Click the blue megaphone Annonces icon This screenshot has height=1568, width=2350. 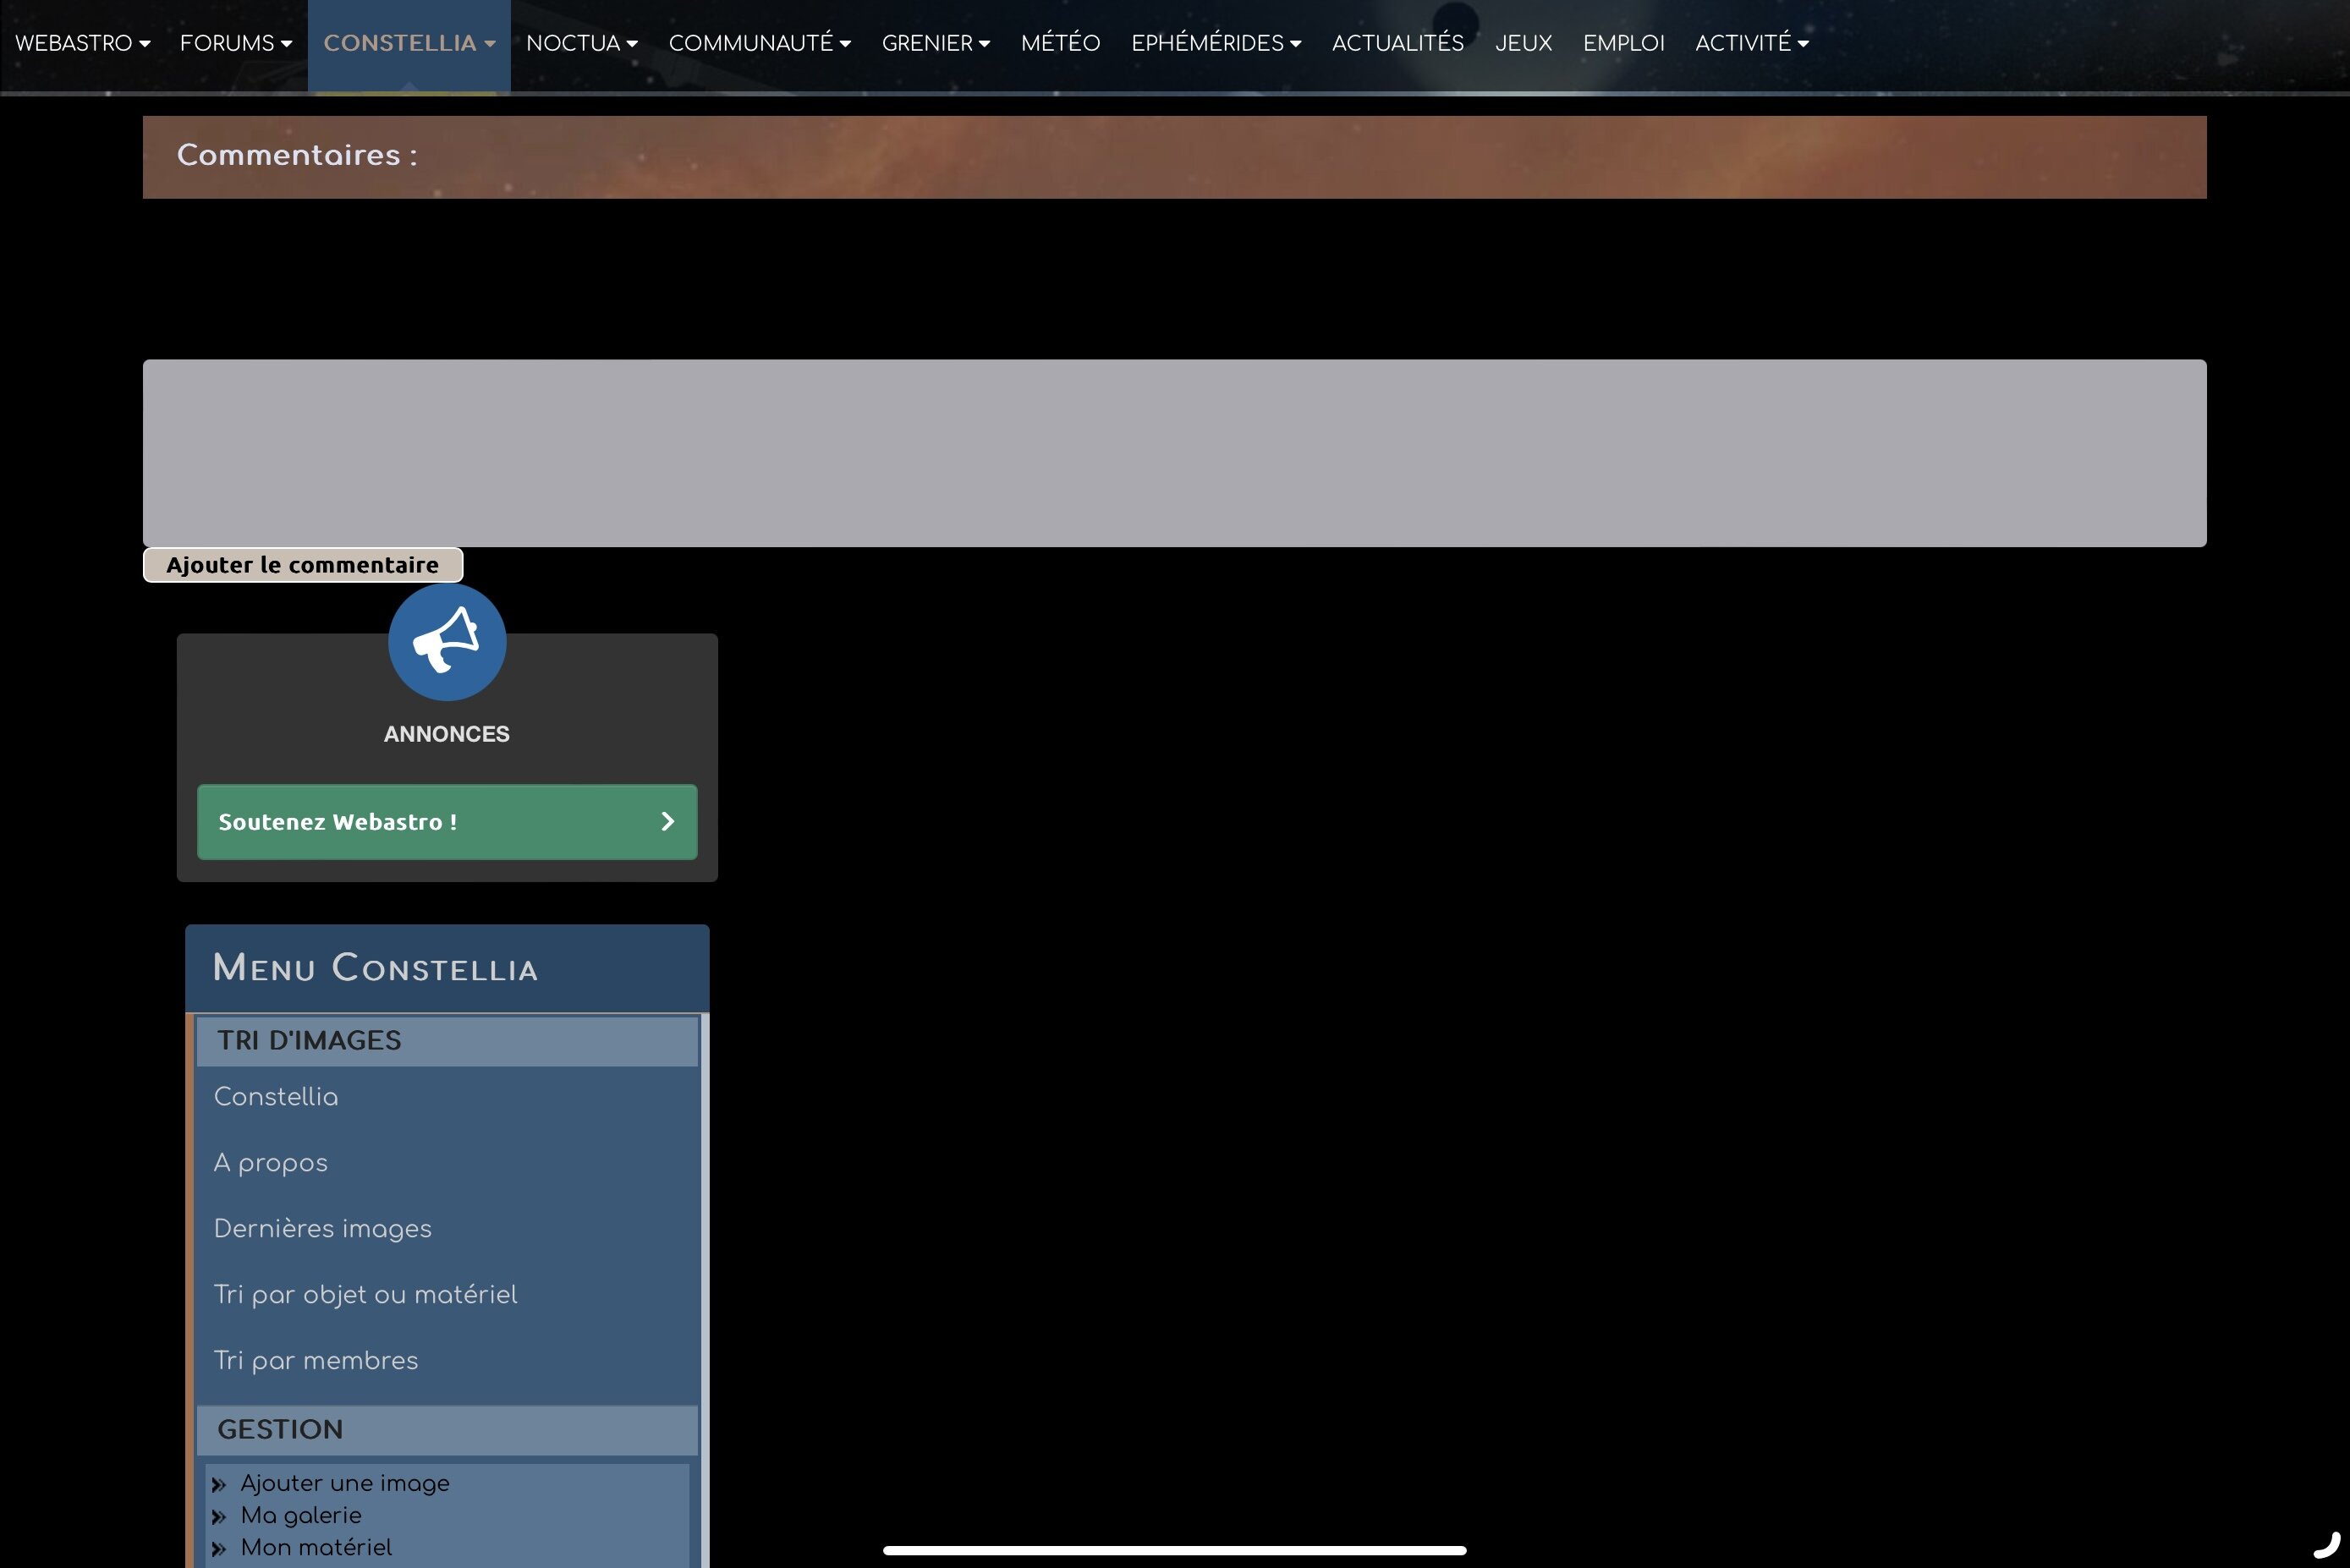pyautogui.click(x=447, y=642)
